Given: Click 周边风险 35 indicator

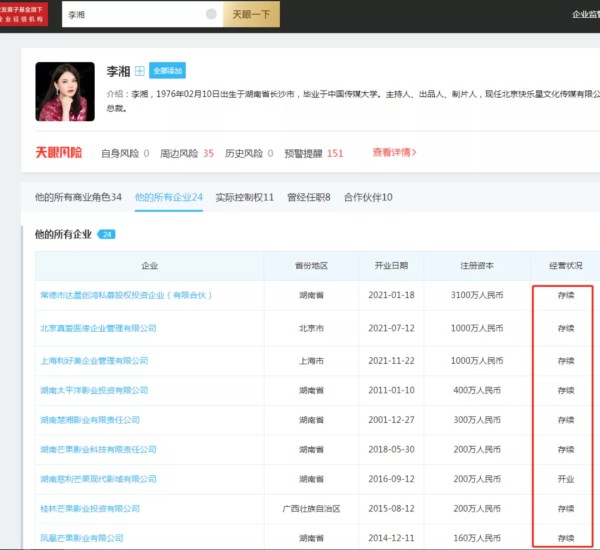Looking at the screenshot, I should [187, 153].
